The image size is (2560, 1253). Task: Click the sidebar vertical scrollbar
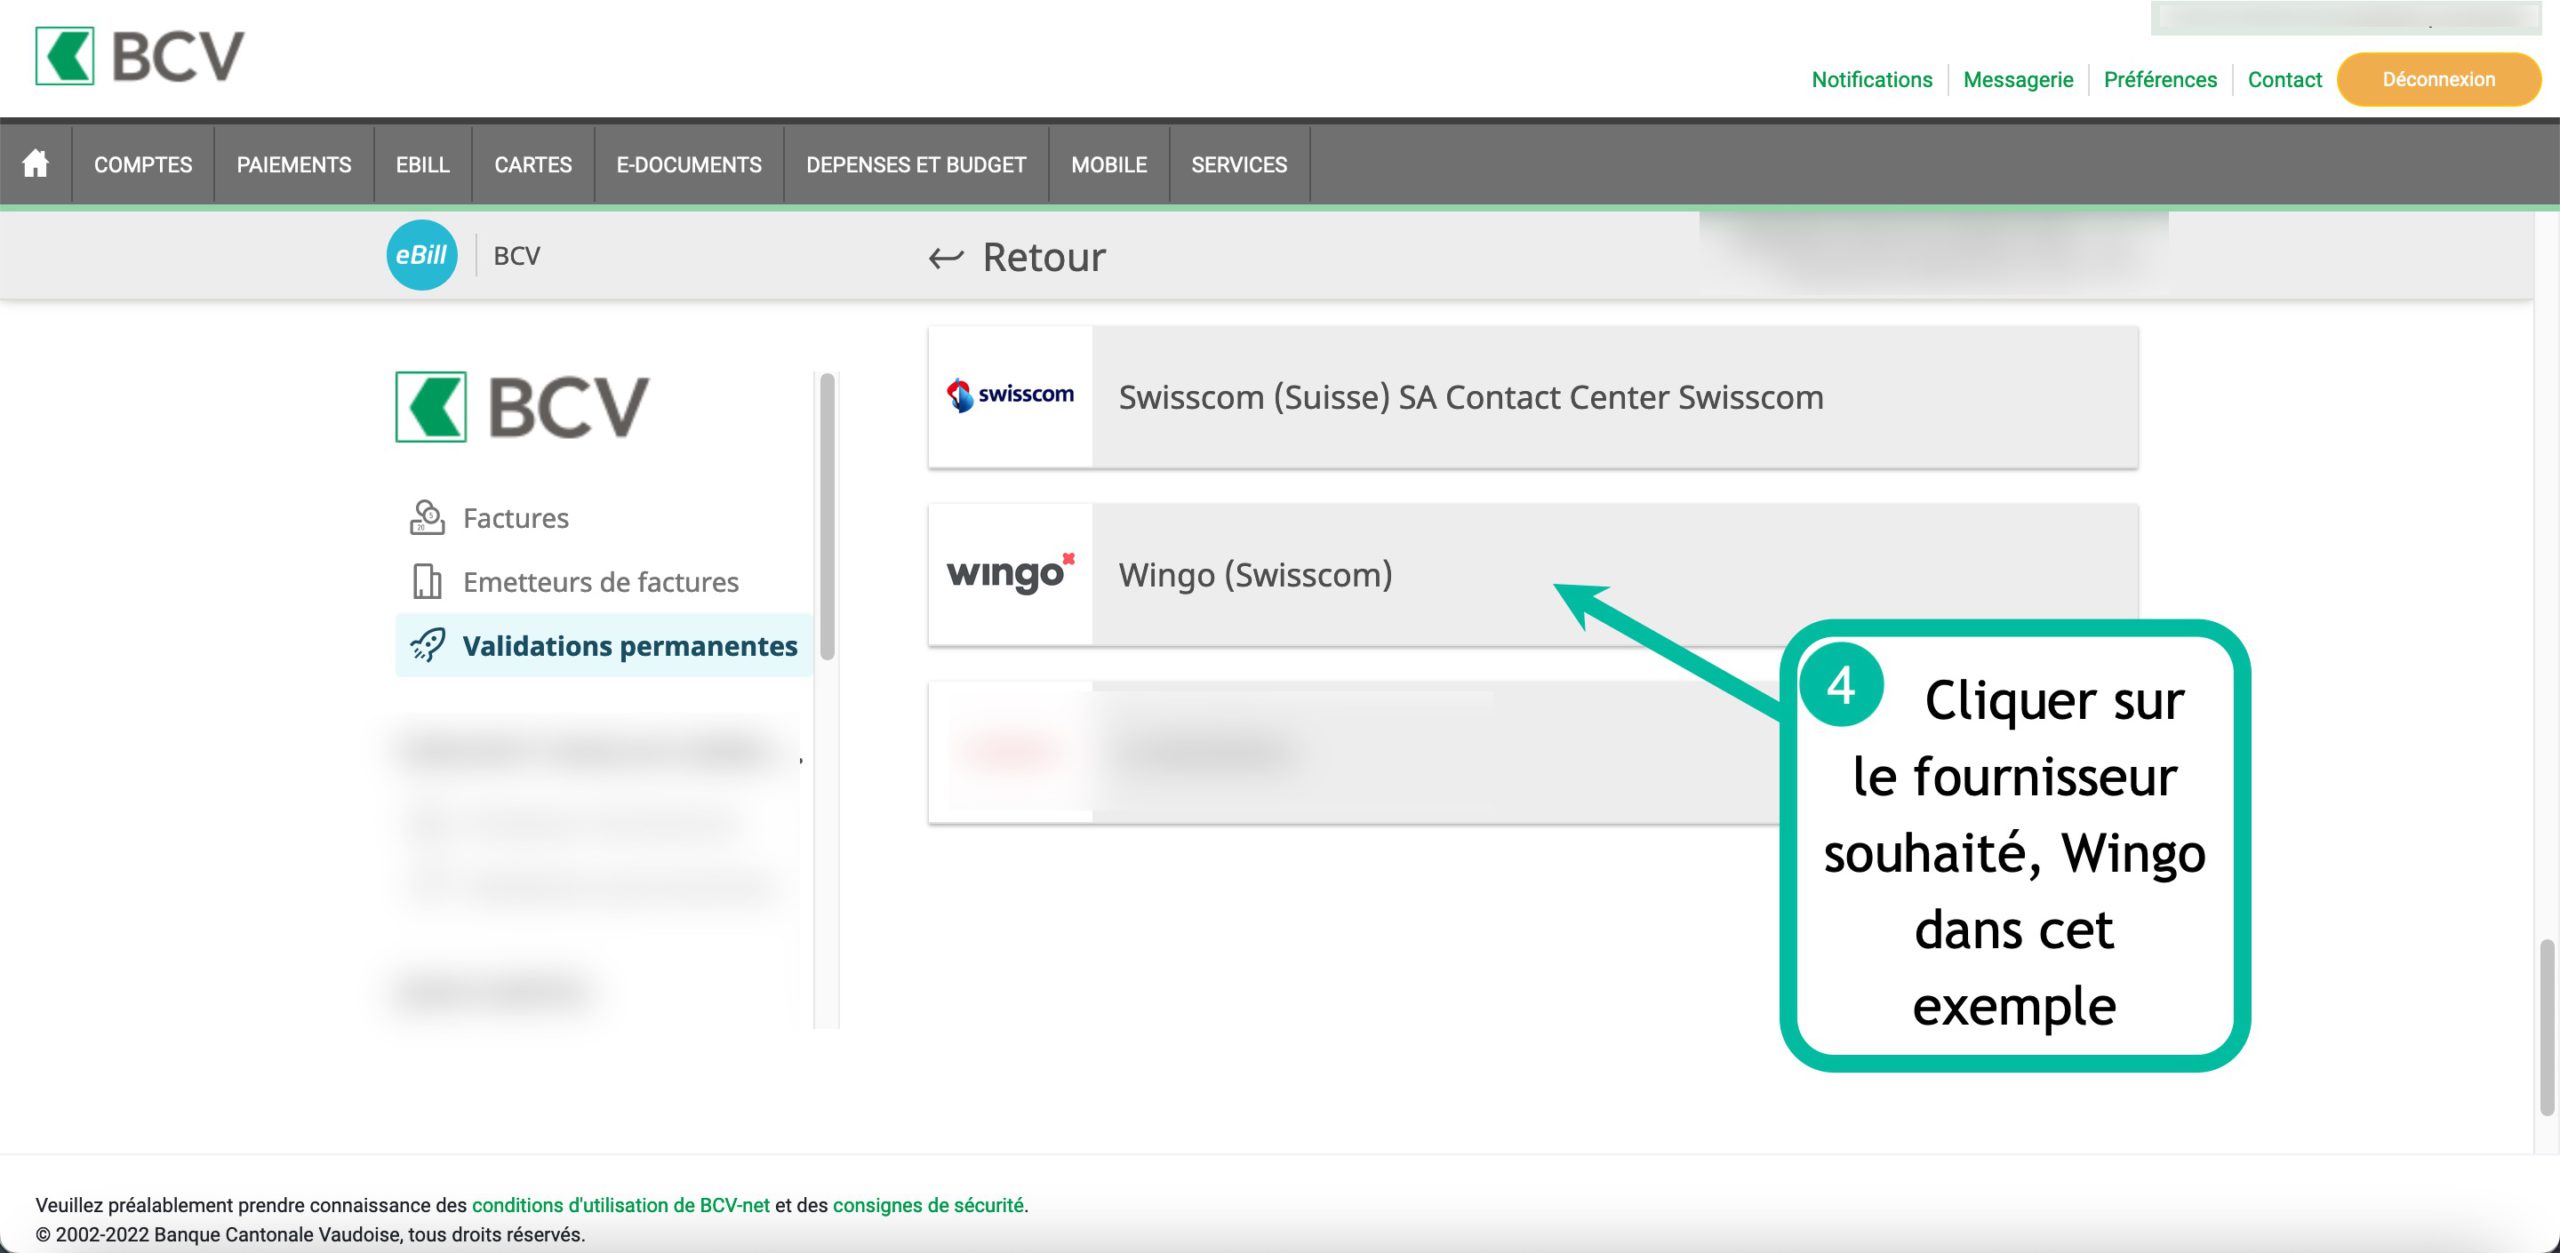(827, 516)
